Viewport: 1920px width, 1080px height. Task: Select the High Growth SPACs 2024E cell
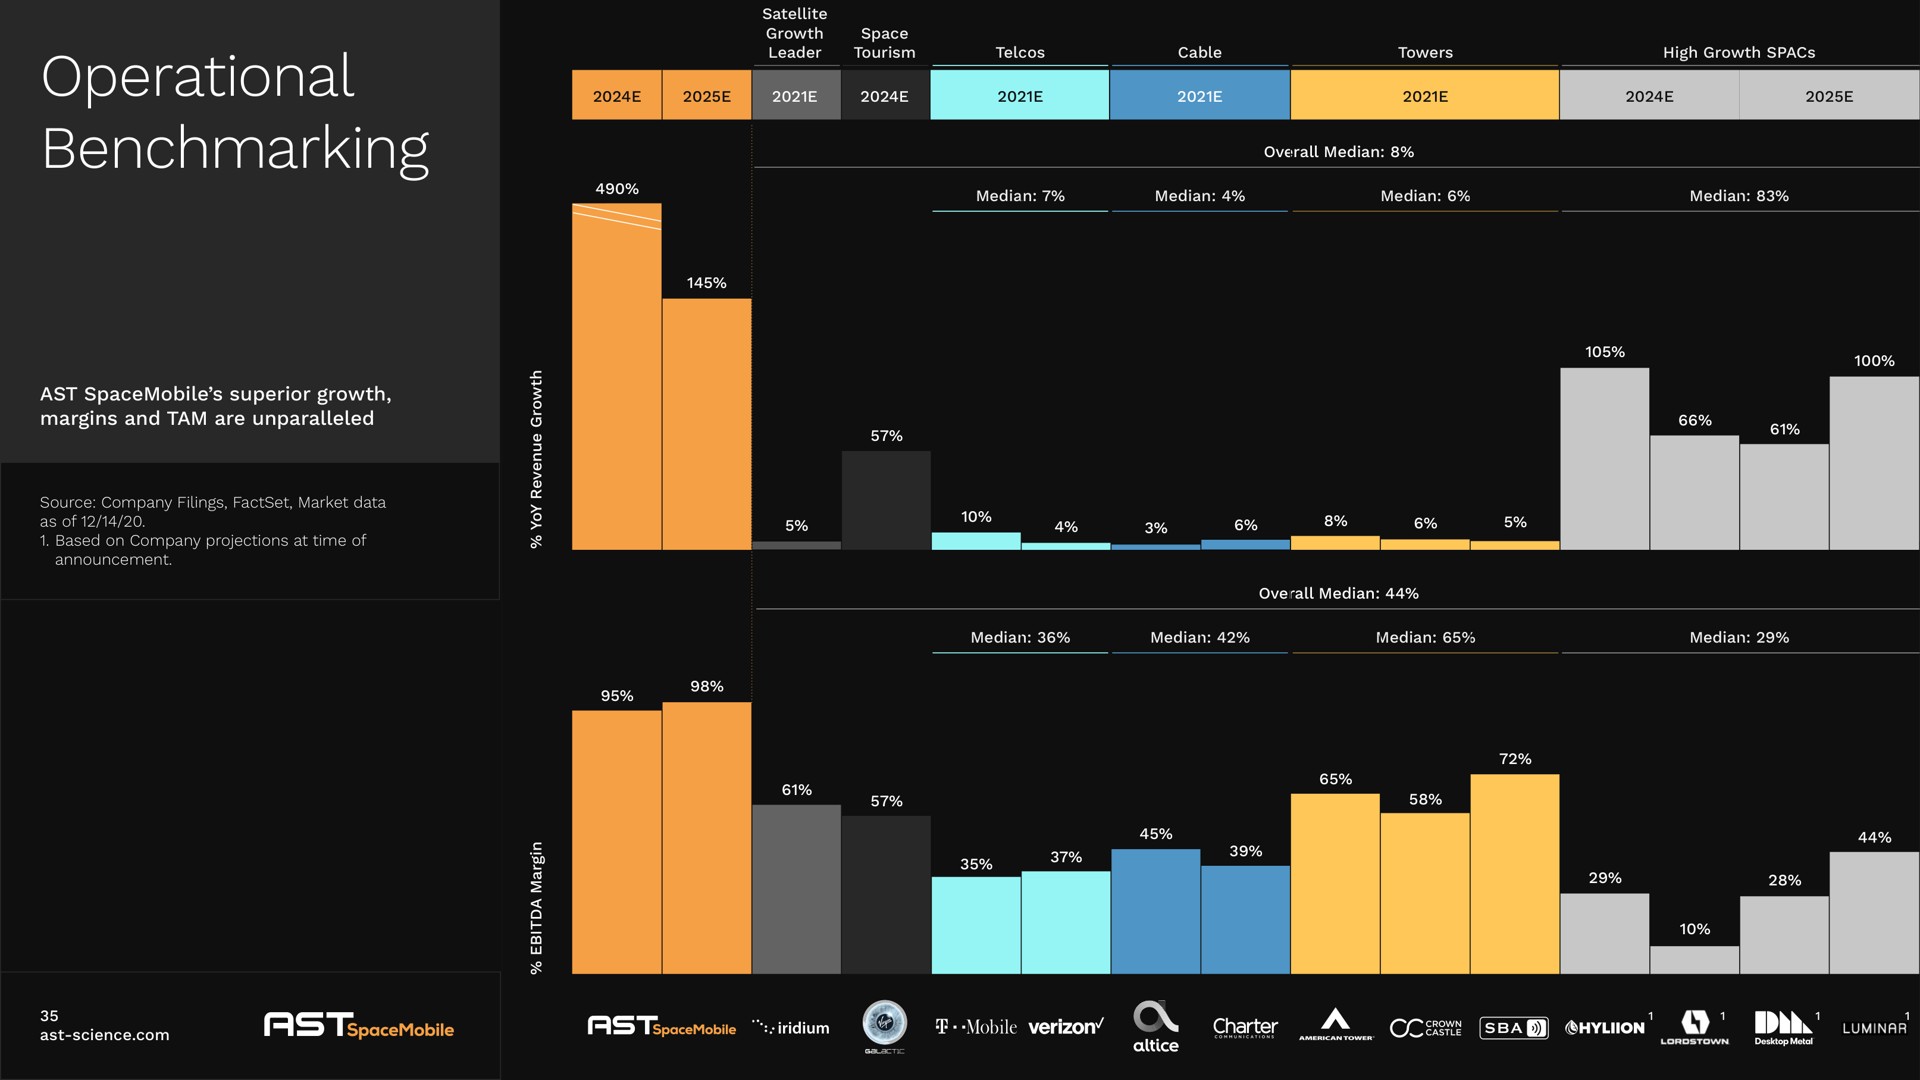[x=1650, y=96]
